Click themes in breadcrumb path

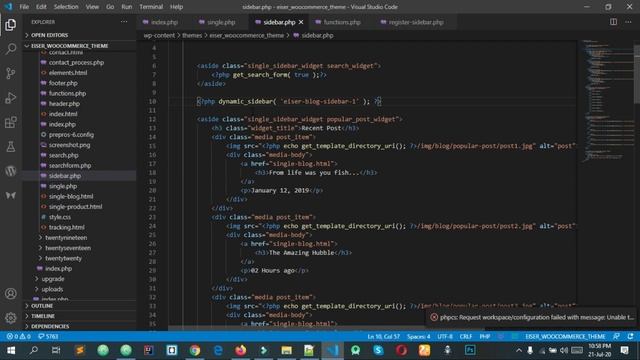pos(192,36)
